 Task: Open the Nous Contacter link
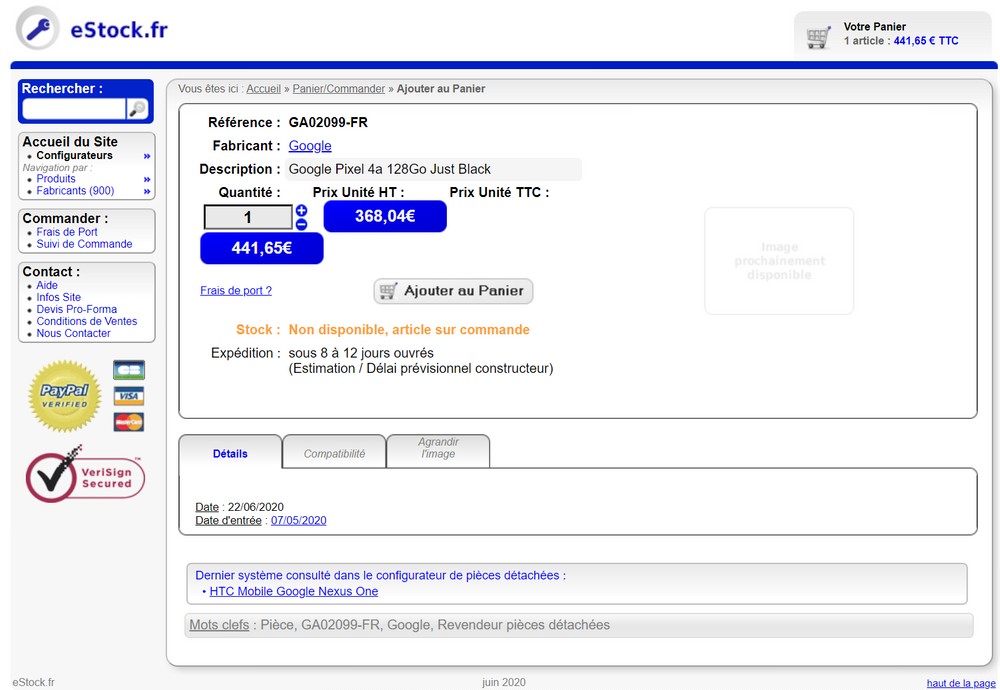click(73, 334)
